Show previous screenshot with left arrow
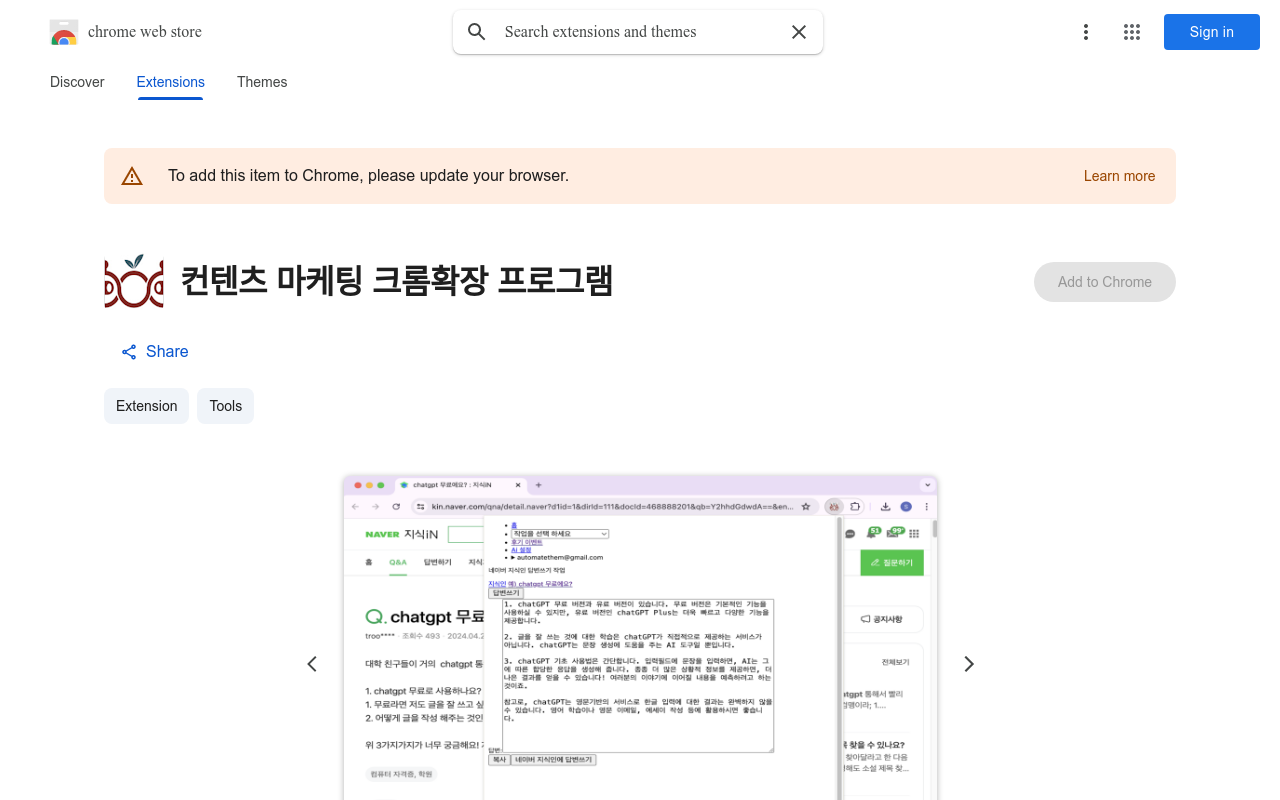The image size is (1280, 800). (x=312, y=664)
